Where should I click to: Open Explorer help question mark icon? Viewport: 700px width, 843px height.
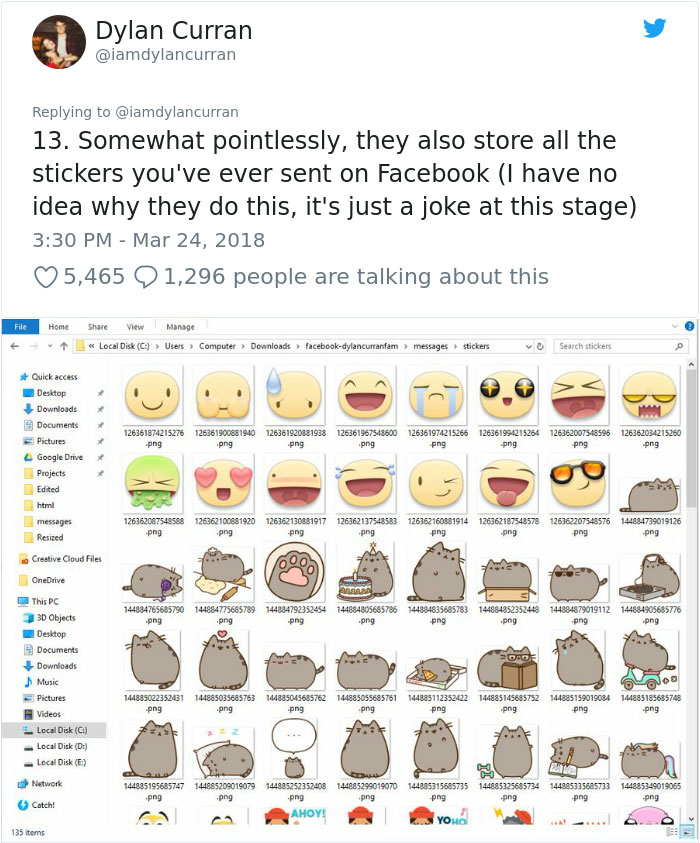pos(689,326)
